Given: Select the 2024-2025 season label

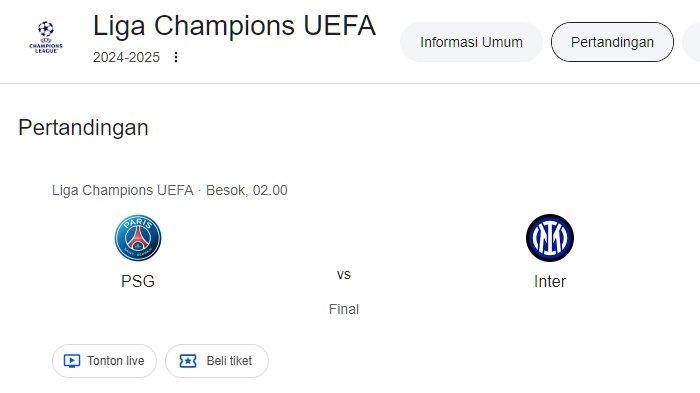Looking at the screenshot, I should tap(126, 57).
